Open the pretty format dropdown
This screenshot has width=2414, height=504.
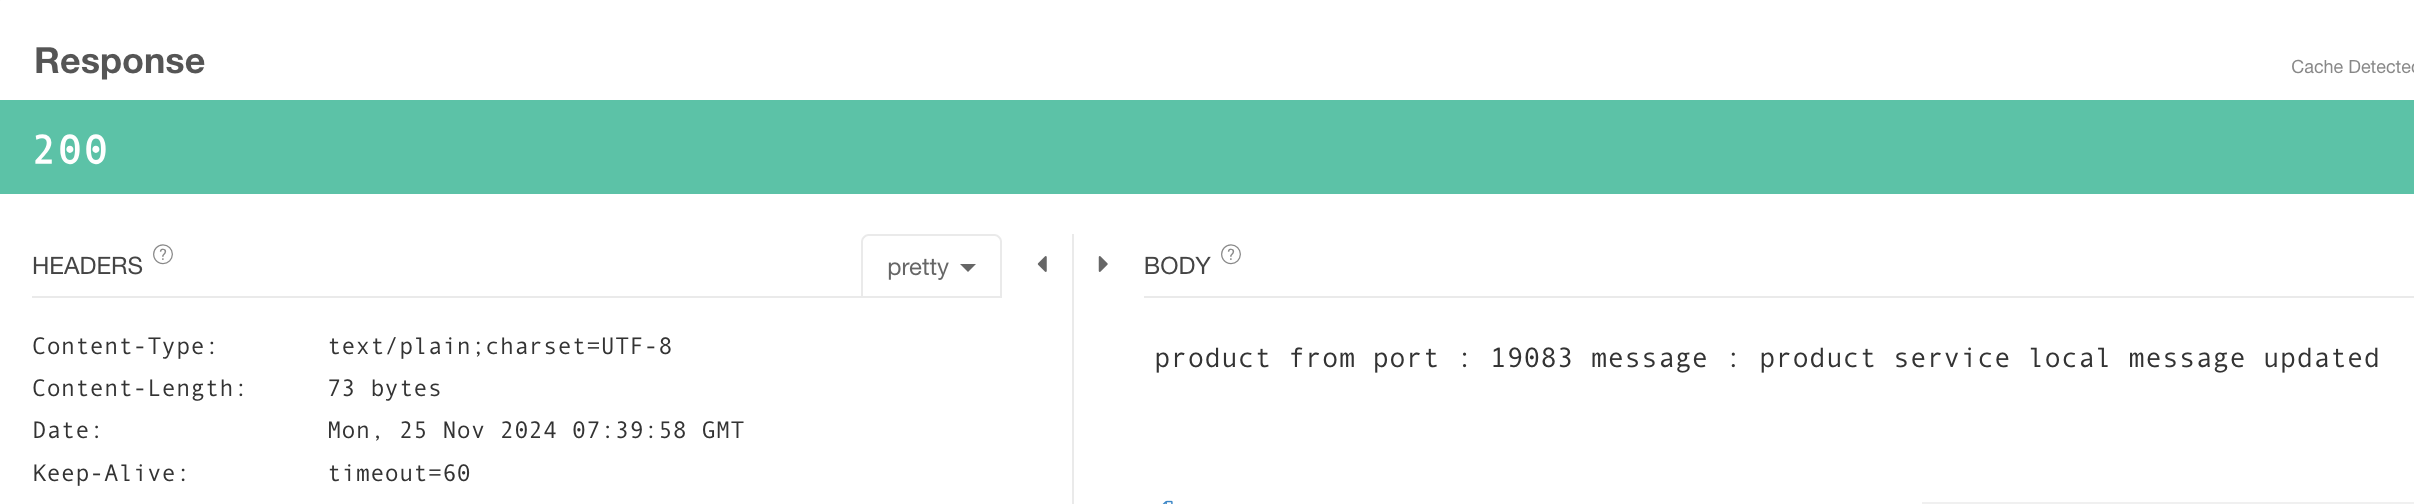tap(931, 266)
